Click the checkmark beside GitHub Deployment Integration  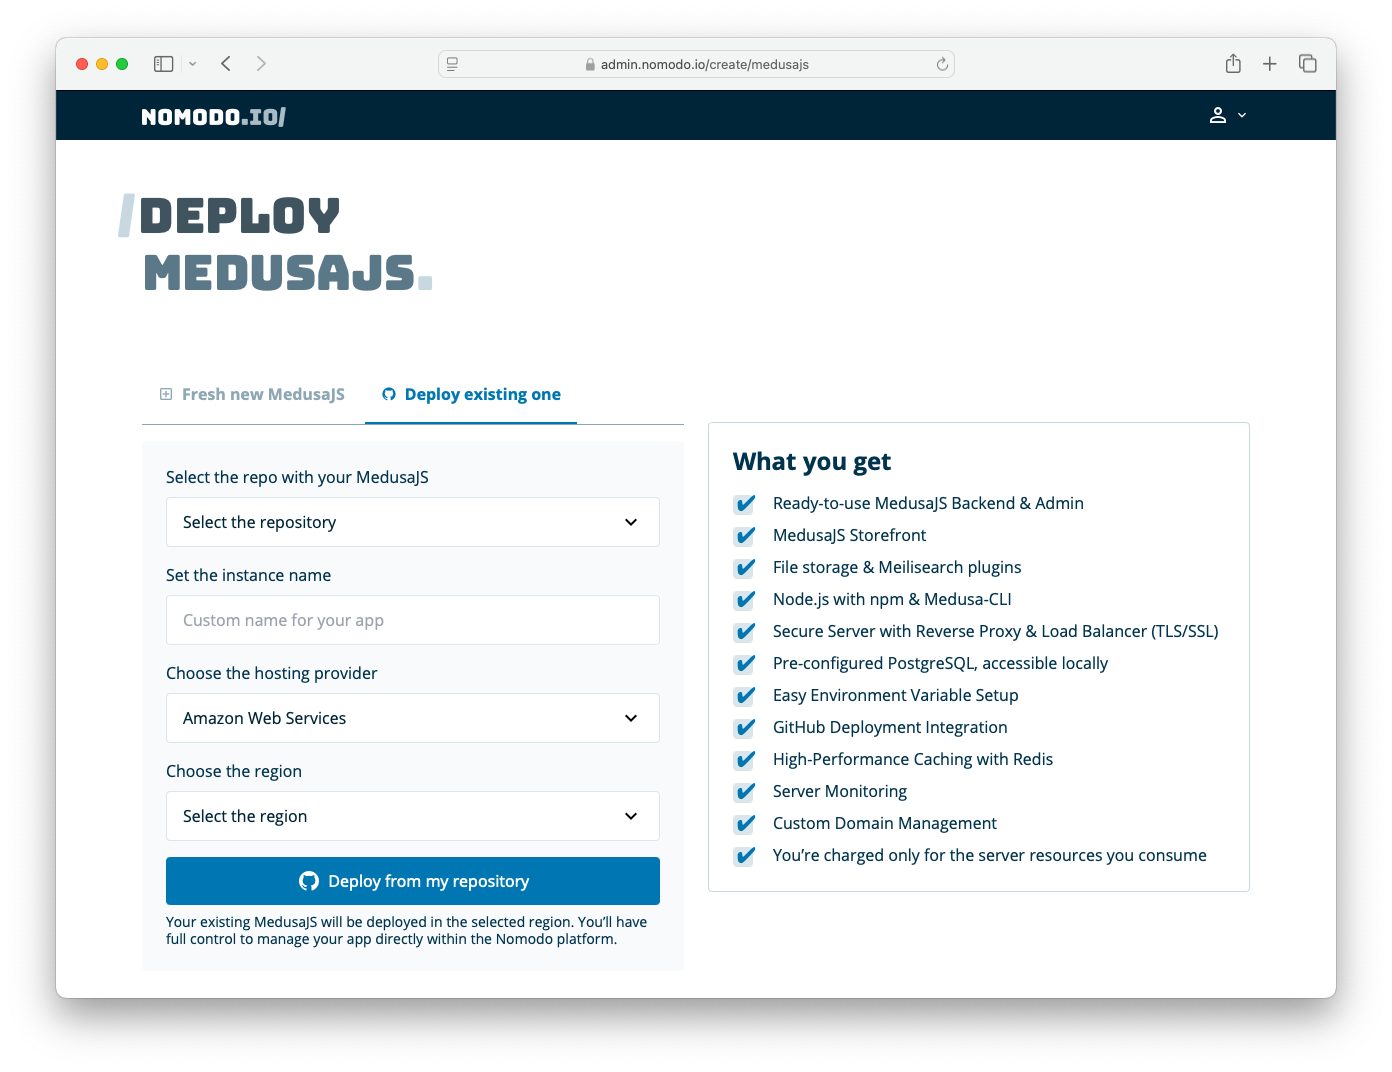tap(745, 728)
